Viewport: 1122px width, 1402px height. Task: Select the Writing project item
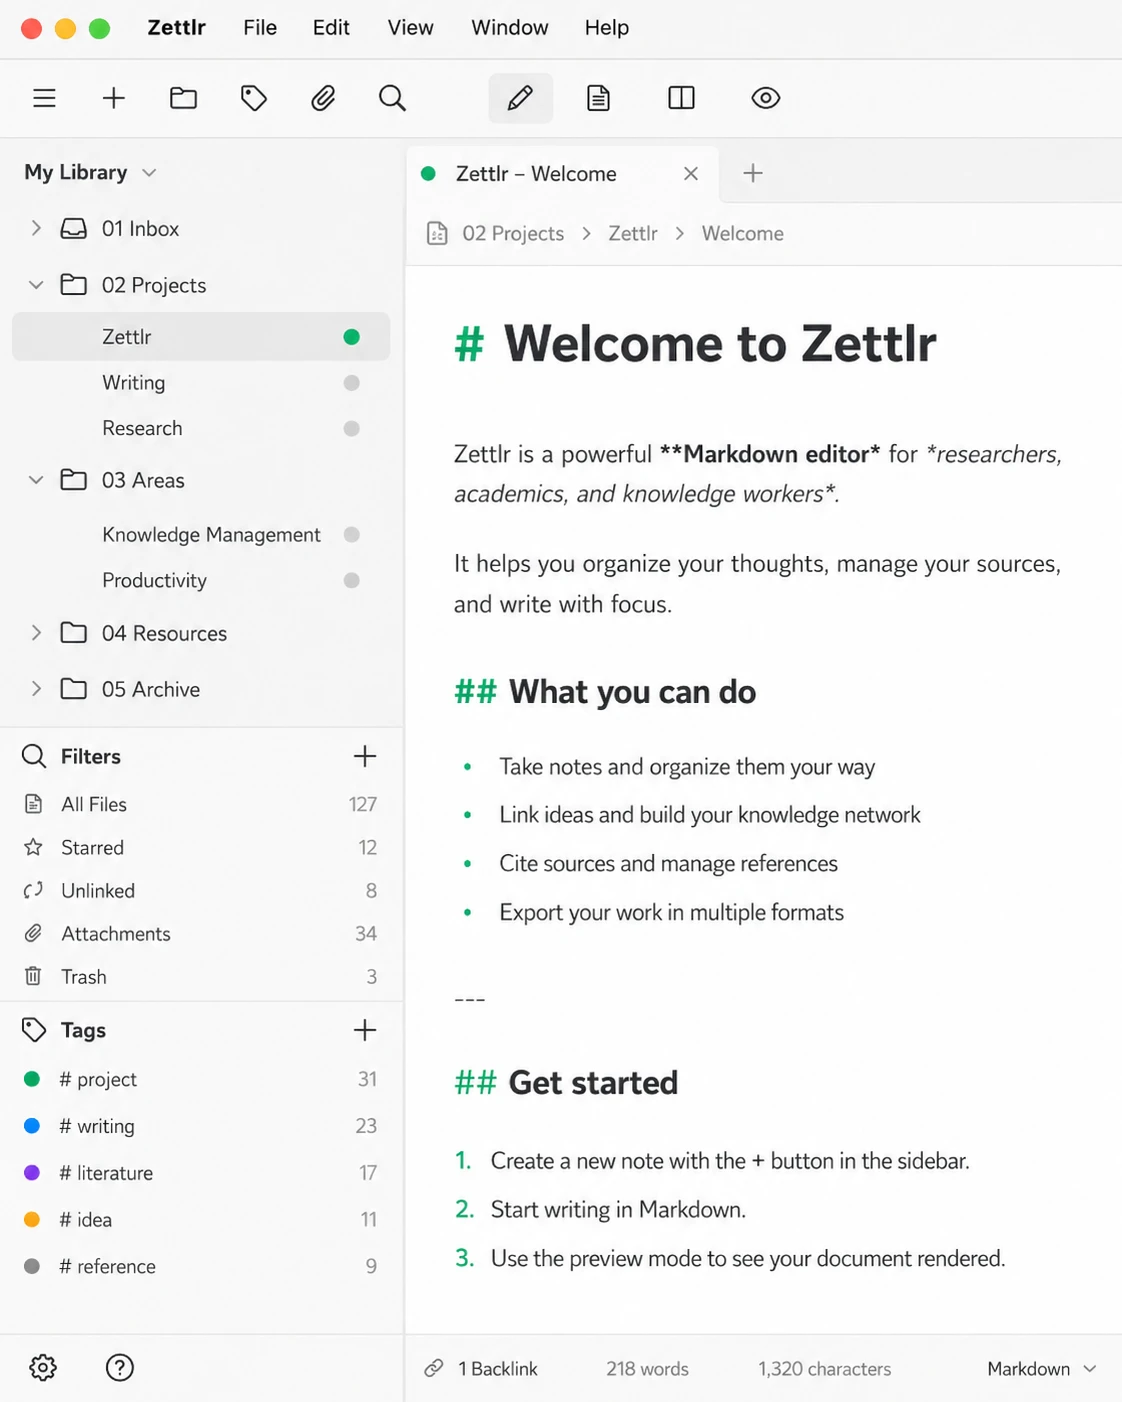[201, 383]
